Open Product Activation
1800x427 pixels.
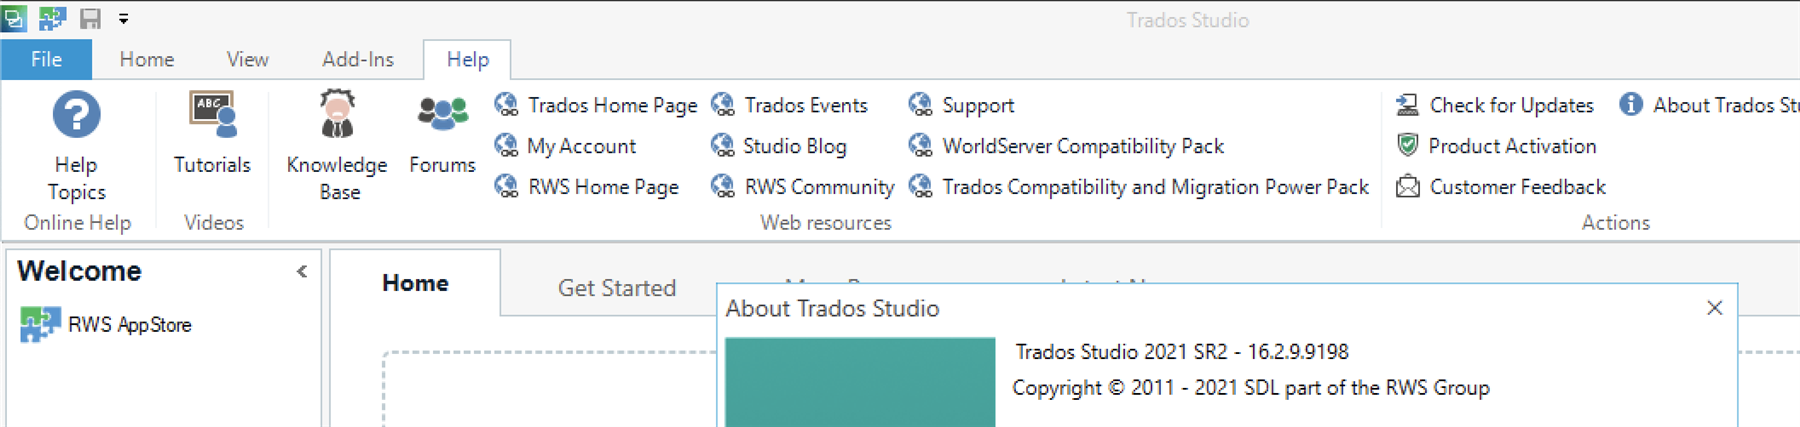coord(1497,146)
